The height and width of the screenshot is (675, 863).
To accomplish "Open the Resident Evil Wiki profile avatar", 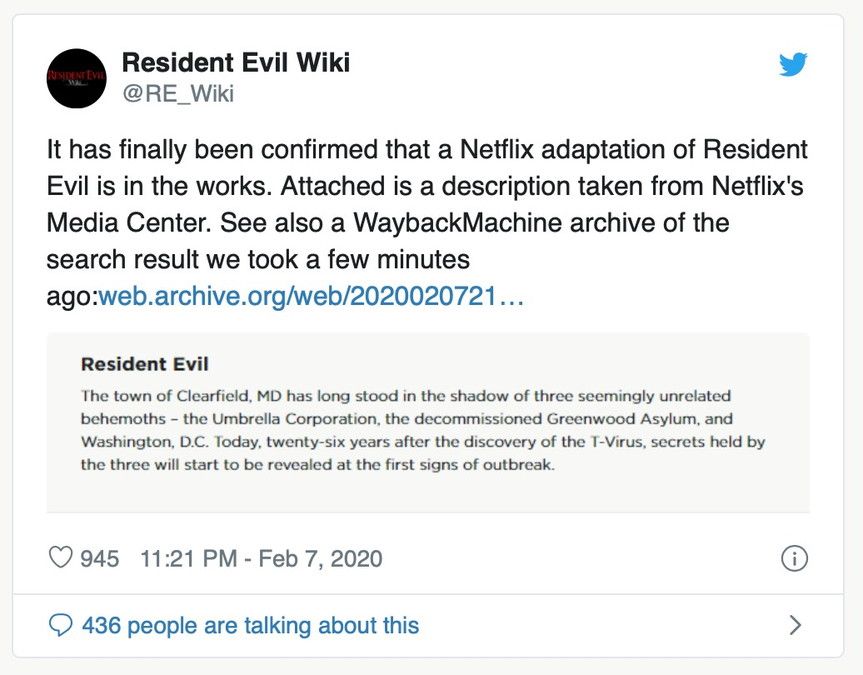I will [77, 78].
